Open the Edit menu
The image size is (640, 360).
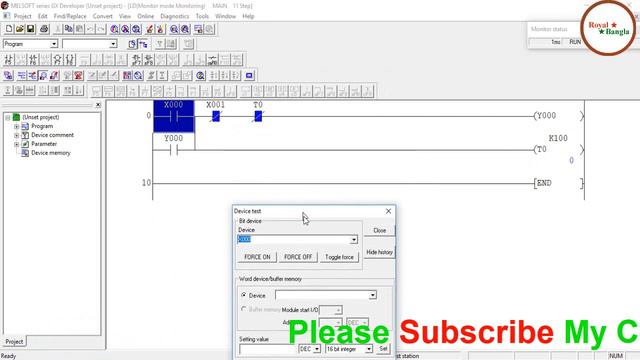[x=42, y=16]
